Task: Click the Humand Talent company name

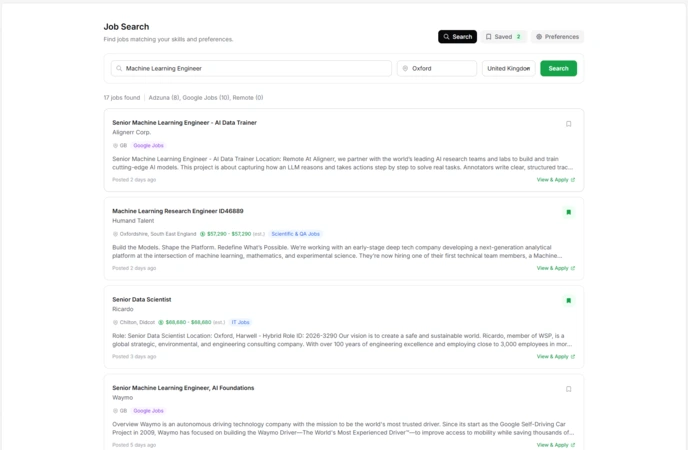Action: 133,221
